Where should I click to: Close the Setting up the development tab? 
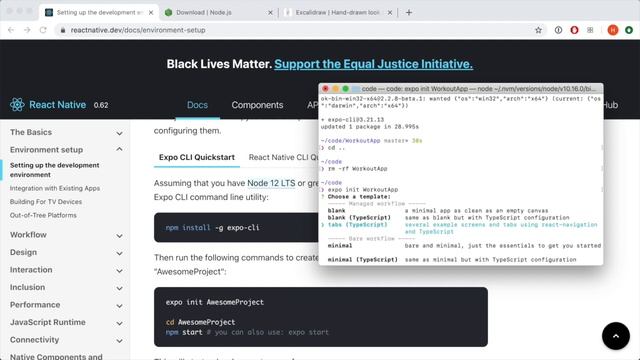(x=151, y=13)
